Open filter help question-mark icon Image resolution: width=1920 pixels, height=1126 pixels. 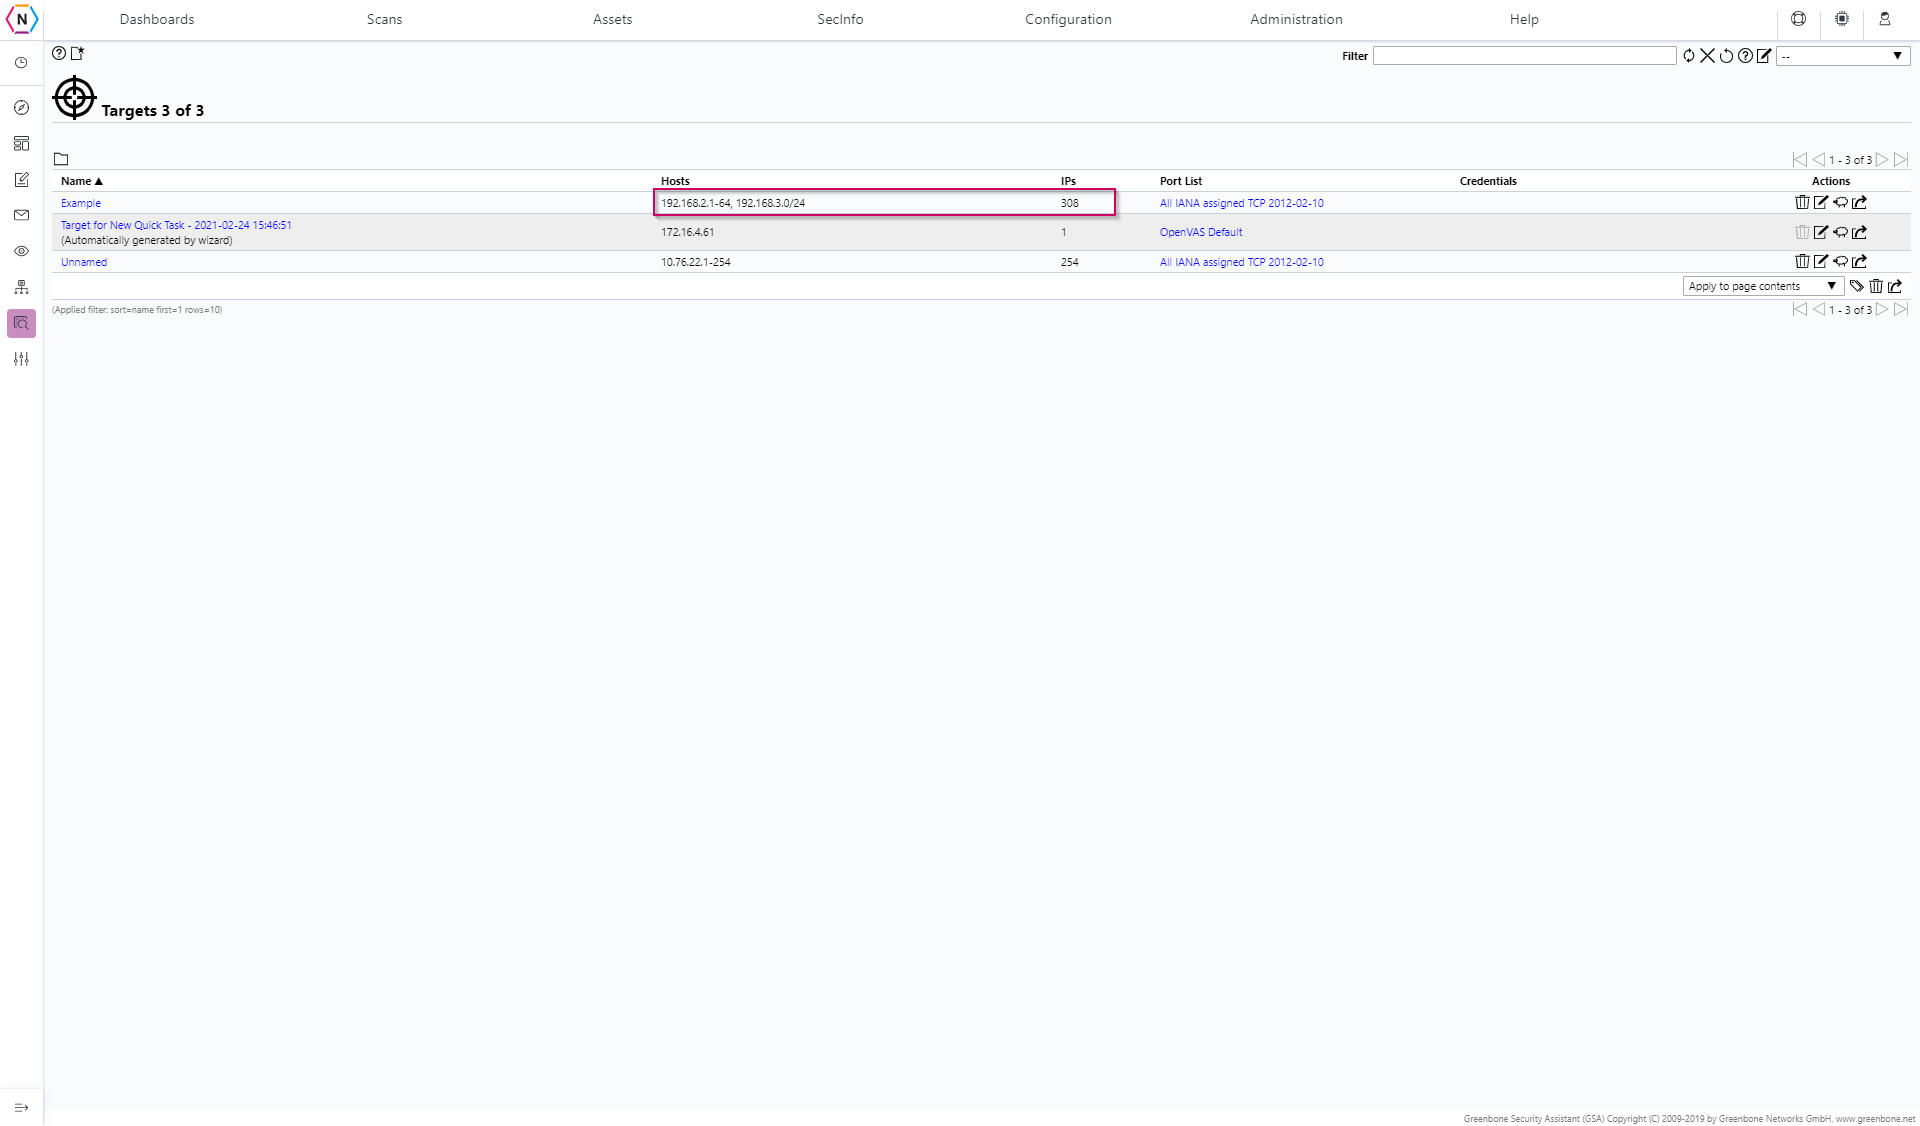pos(1745,56)
